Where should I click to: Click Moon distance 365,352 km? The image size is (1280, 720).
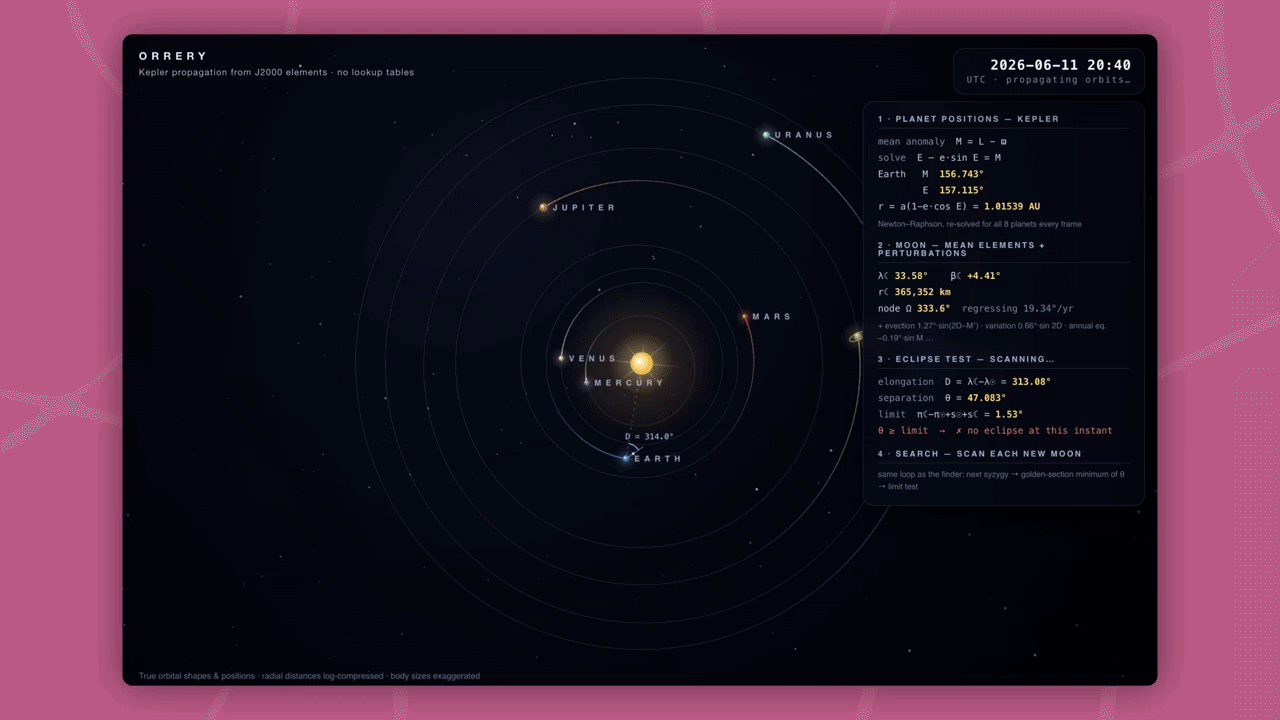922,292
